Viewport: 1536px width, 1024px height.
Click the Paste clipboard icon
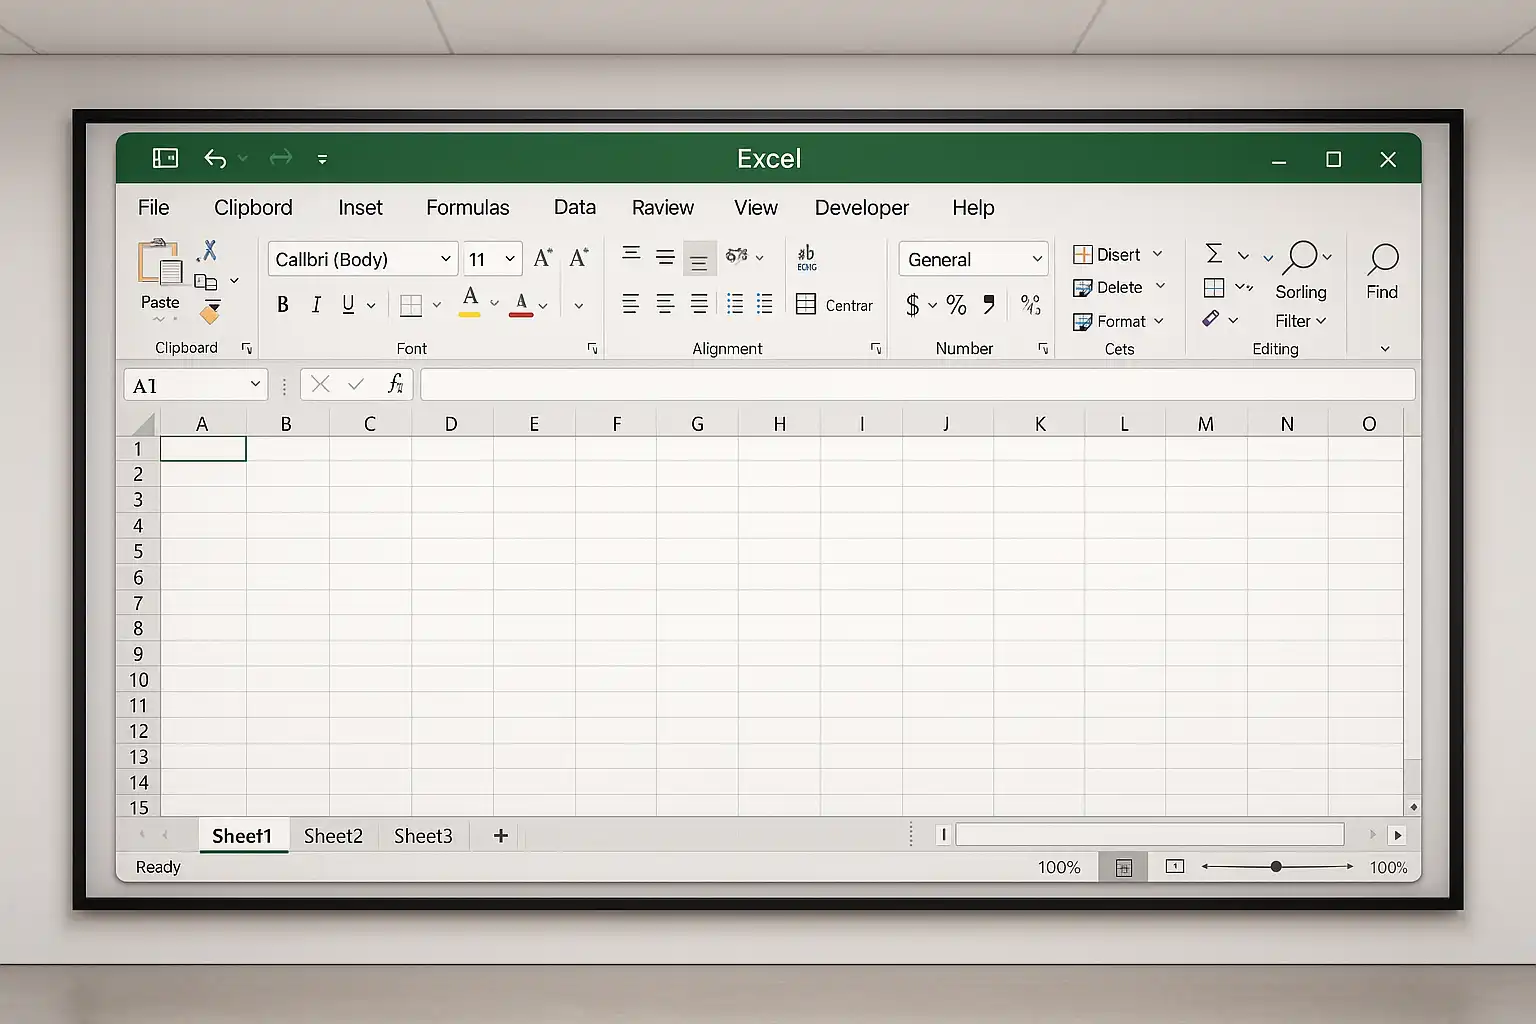click(x=160, y=264)
